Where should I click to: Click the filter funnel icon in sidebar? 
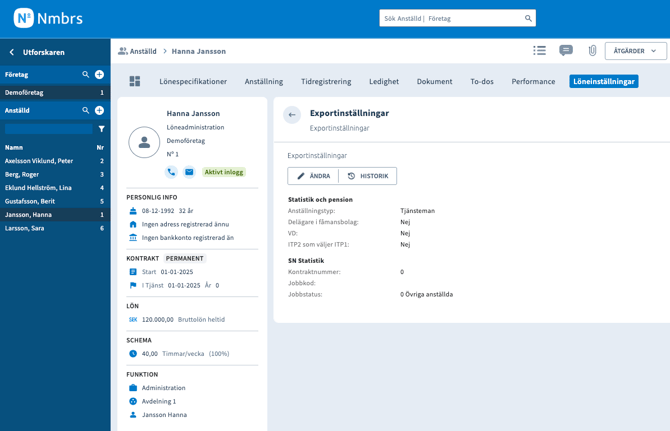(101, 129)
